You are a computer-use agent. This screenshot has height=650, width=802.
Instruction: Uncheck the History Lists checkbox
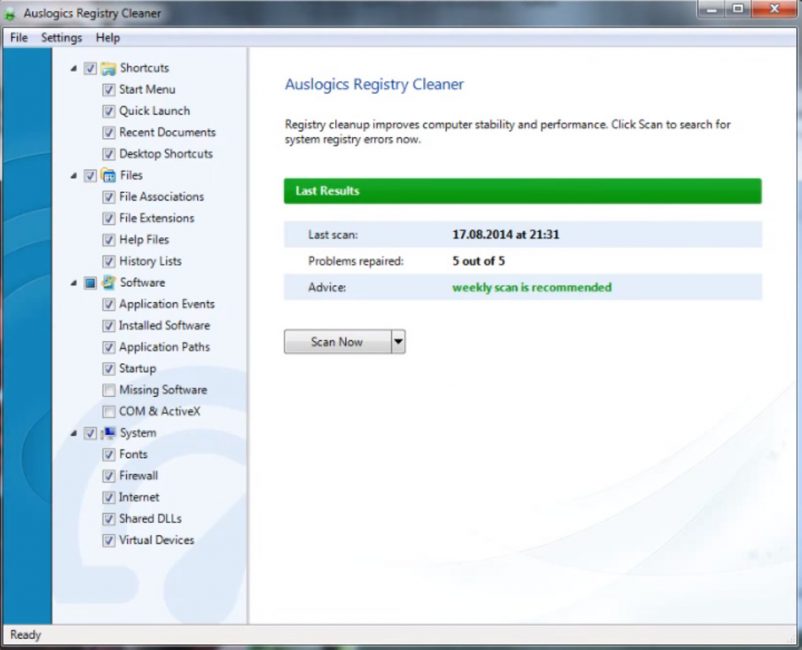(108, 262)
